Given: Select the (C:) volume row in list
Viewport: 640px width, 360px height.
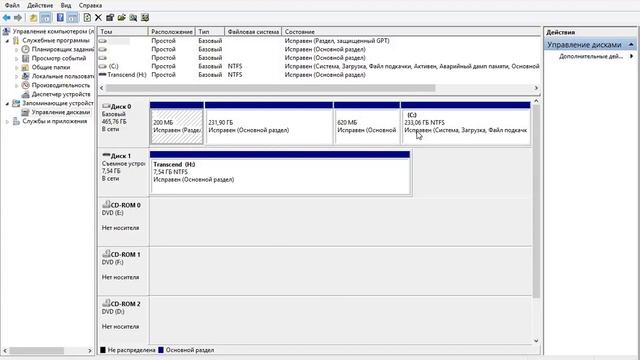Looking at the screenshot, I should click(319, 66).
